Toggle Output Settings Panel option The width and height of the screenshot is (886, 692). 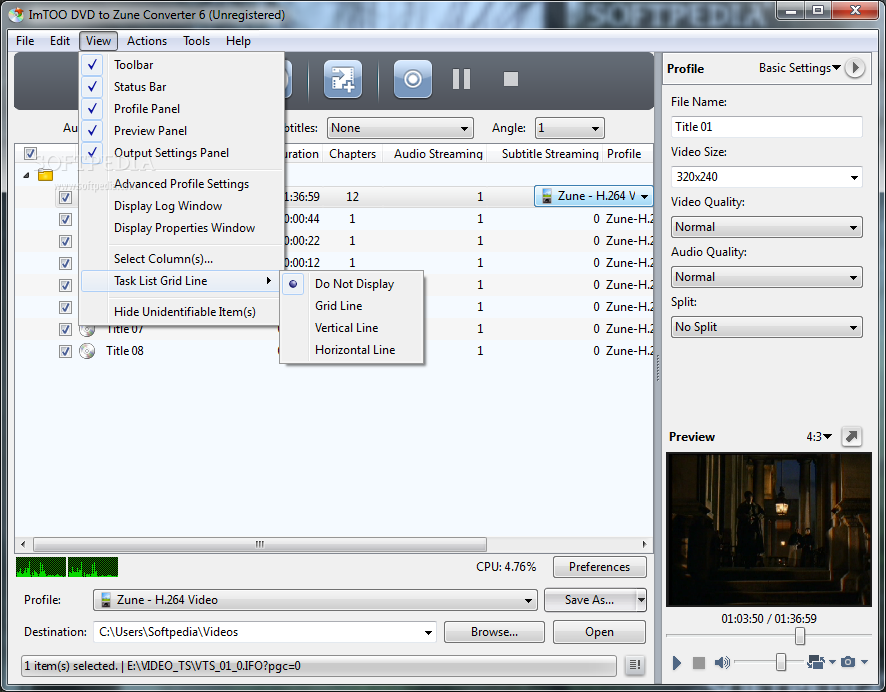(181, 153)
